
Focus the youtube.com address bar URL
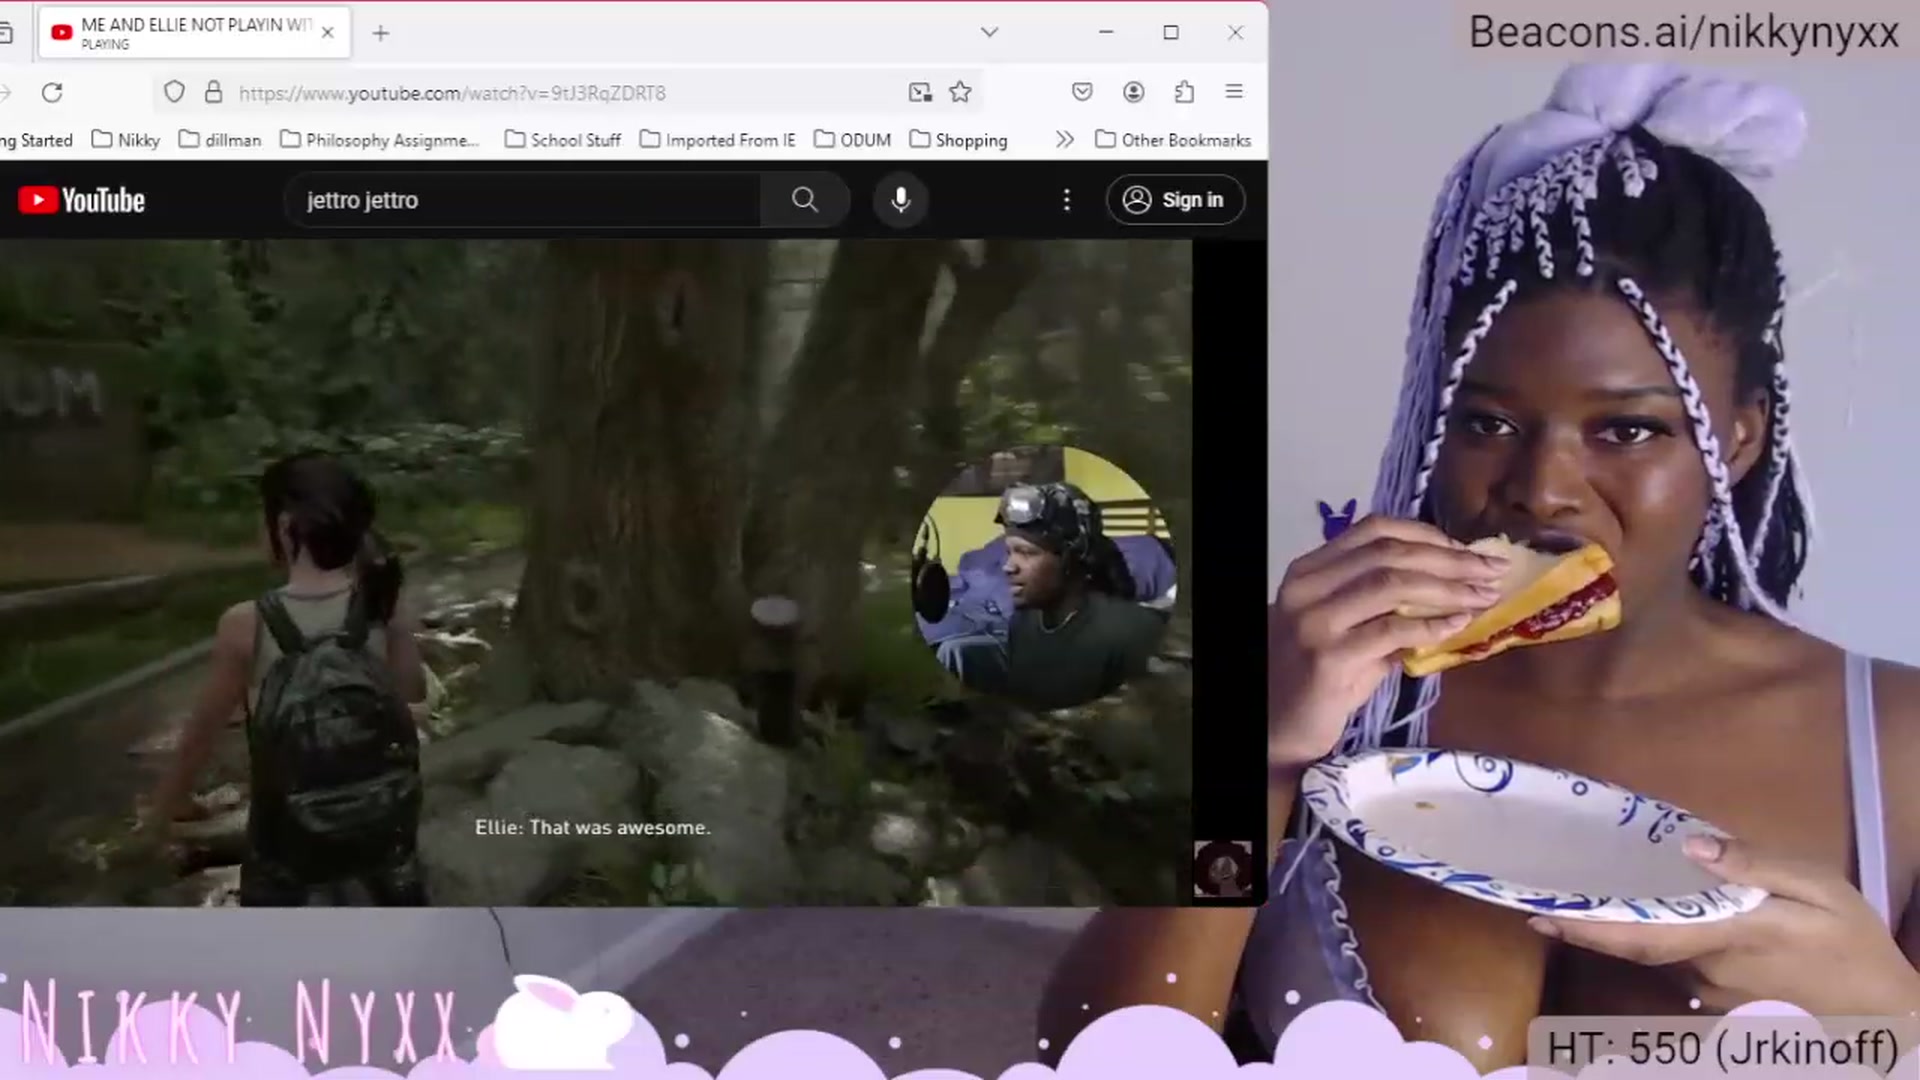452,93
